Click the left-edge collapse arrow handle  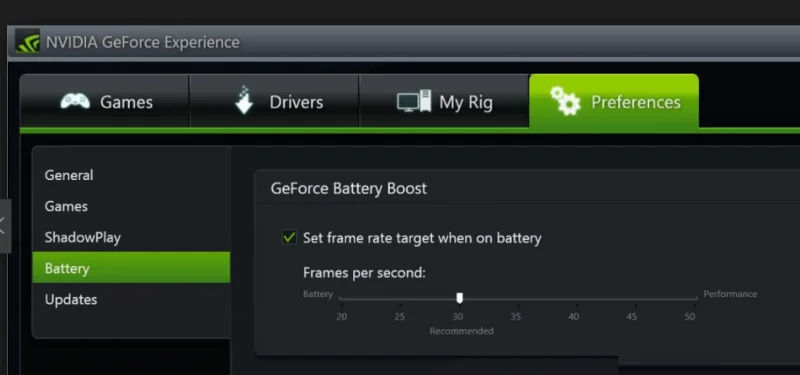4,226
